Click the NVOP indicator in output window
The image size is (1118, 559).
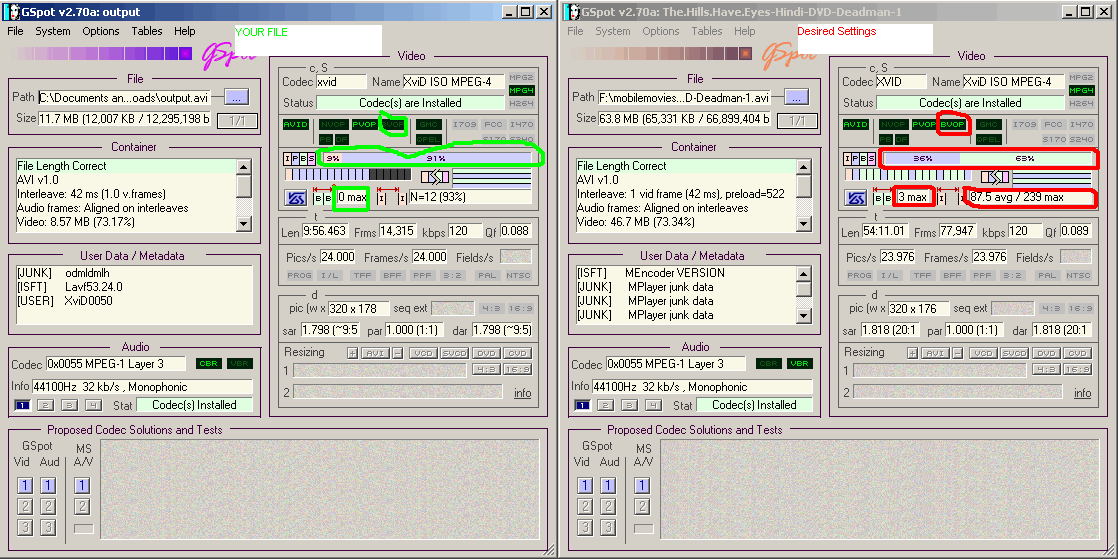pos(332,125)
